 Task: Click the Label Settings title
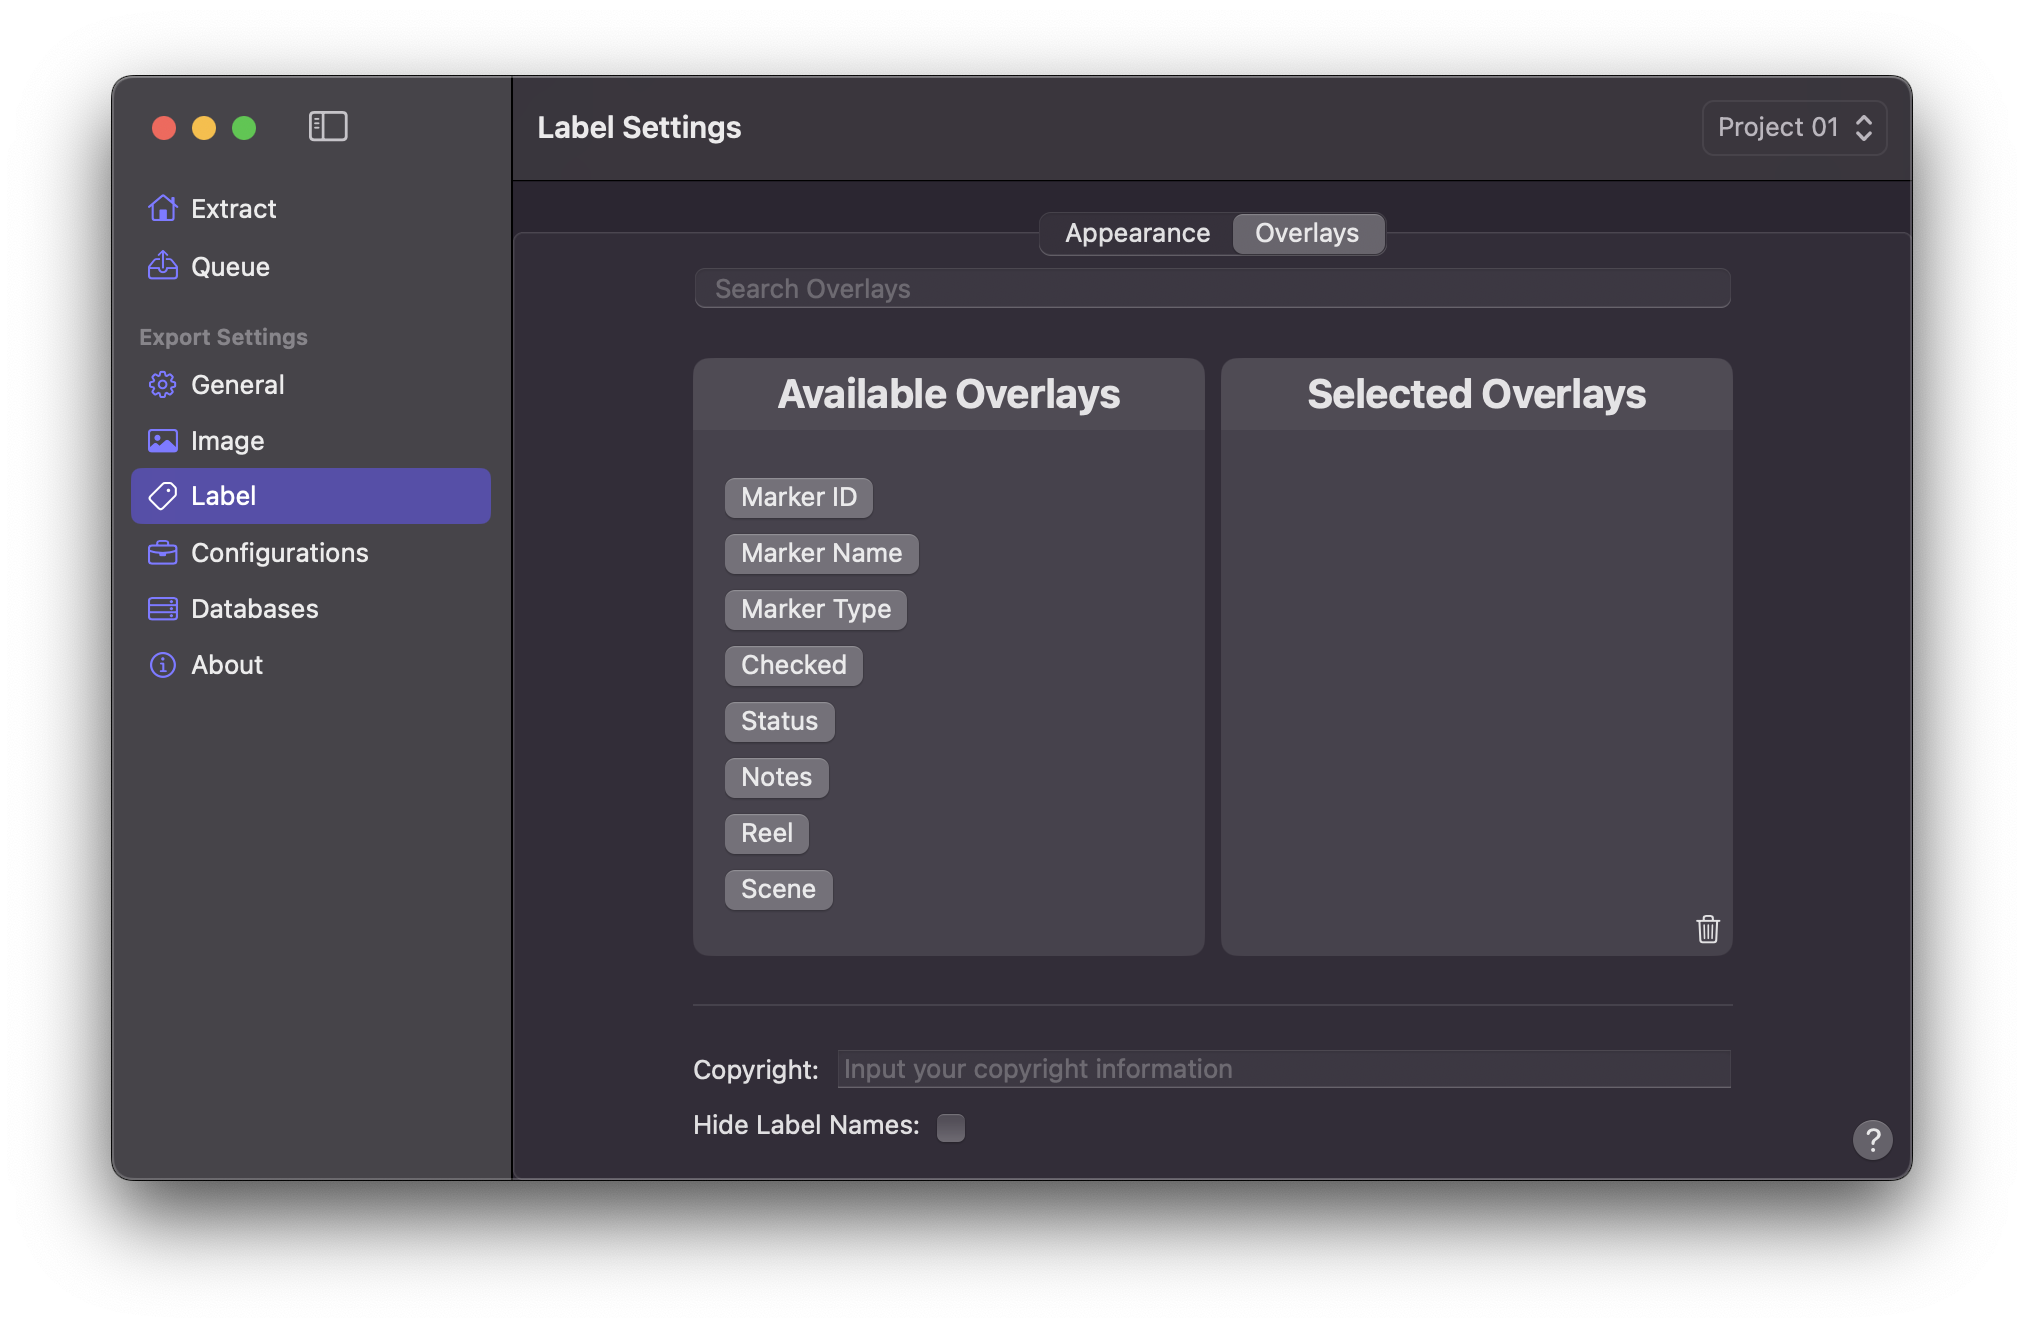click(x=639, y=127)
